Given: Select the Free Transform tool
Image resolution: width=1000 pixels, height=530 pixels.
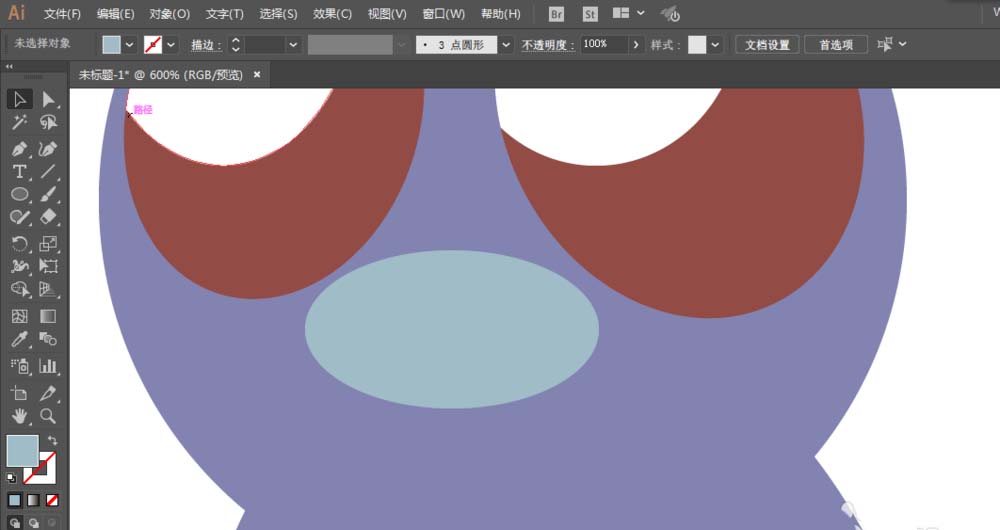Looking at the screenshot, I should point(48,266).
